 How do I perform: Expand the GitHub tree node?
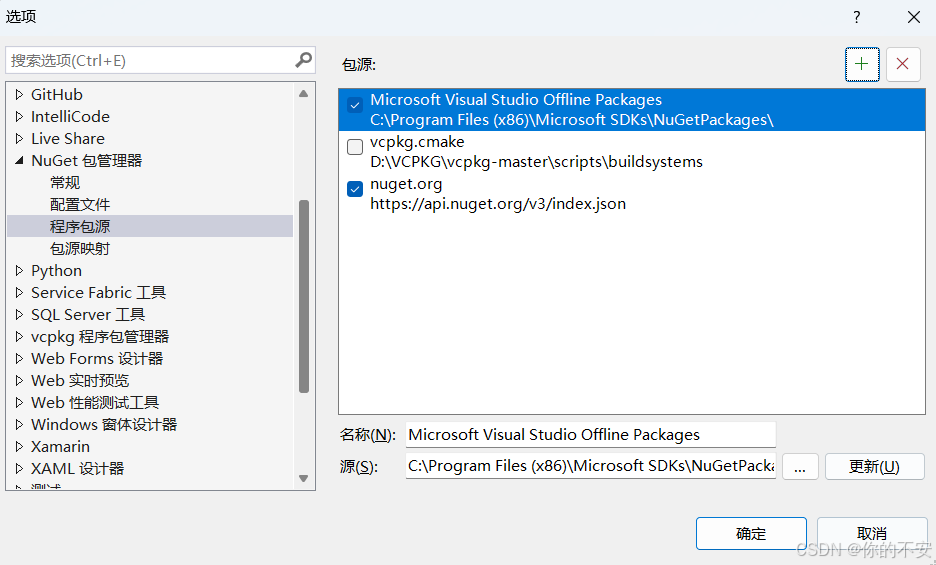(19, 94)
